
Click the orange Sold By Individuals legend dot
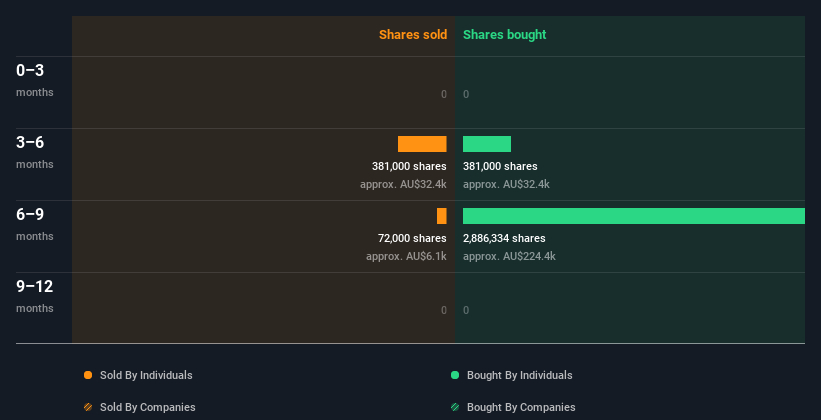[x=88, y=375]
